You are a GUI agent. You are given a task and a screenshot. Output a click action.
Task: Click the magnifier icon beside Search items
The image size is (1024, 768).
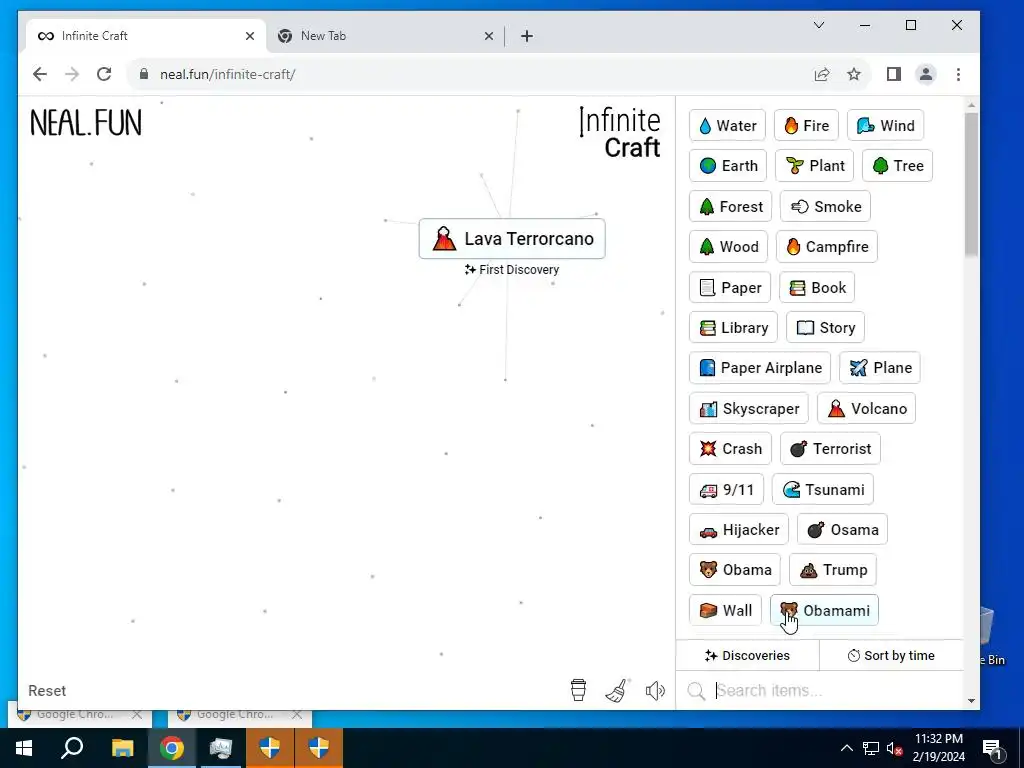click(696, 691)
